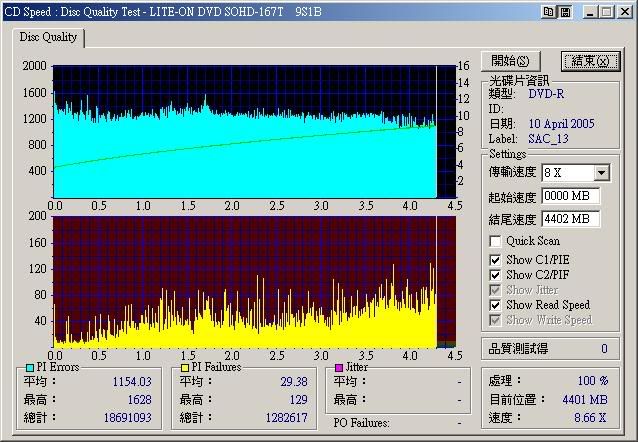Toggle the Show C1/PIE checkbox
The width and height of the screenshot is (638, 442).
(x=495, y=260)
